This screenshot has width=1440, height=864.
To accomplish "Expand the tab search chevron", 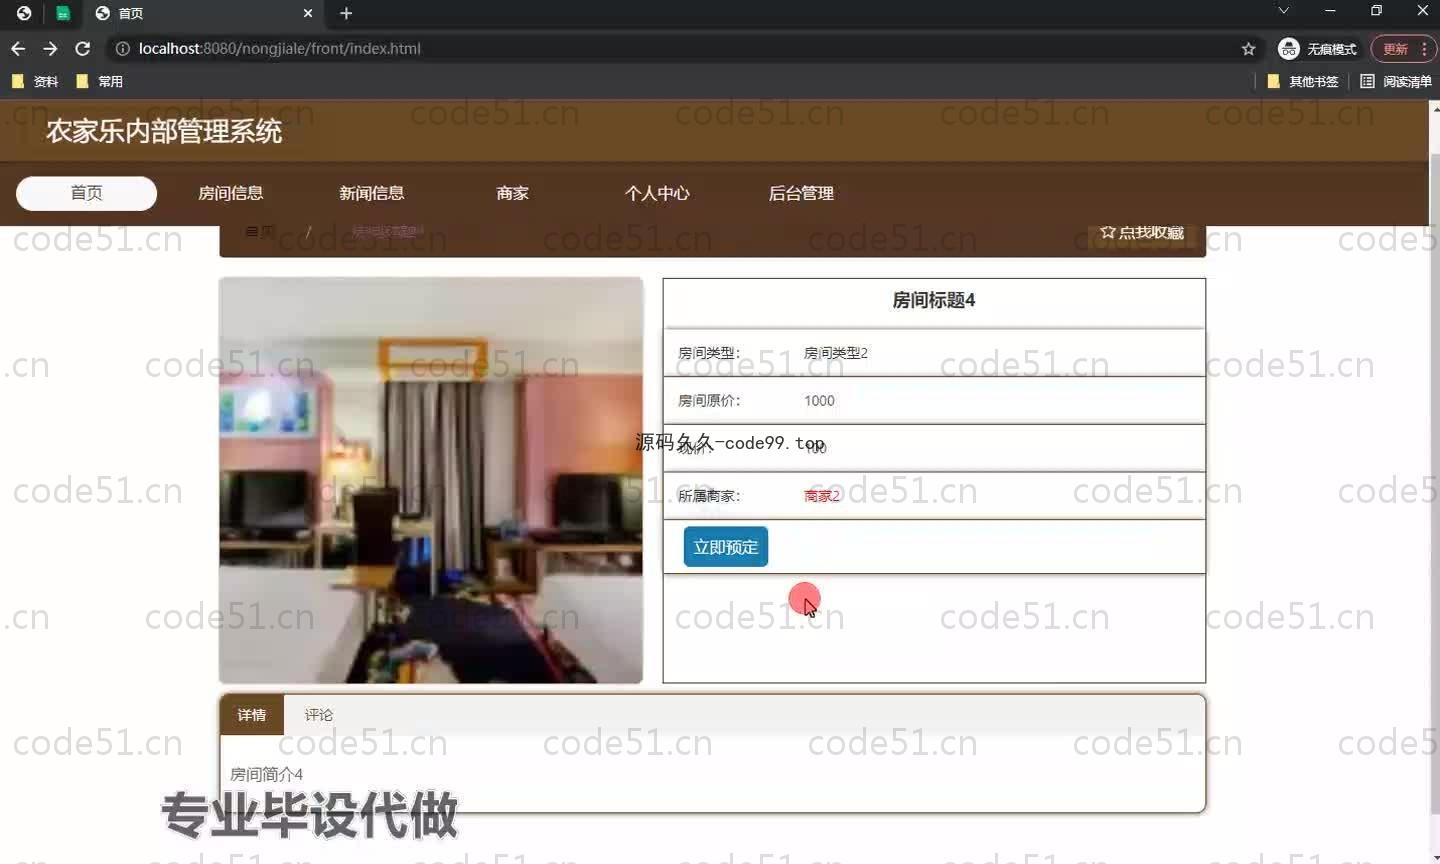I will click(1283, 11).
